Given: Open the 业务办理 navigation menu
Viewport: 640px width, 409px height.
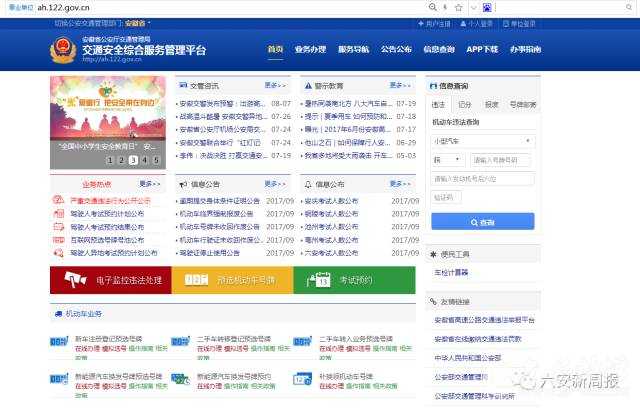Looking at the screenshot, I should coord(310,49).
